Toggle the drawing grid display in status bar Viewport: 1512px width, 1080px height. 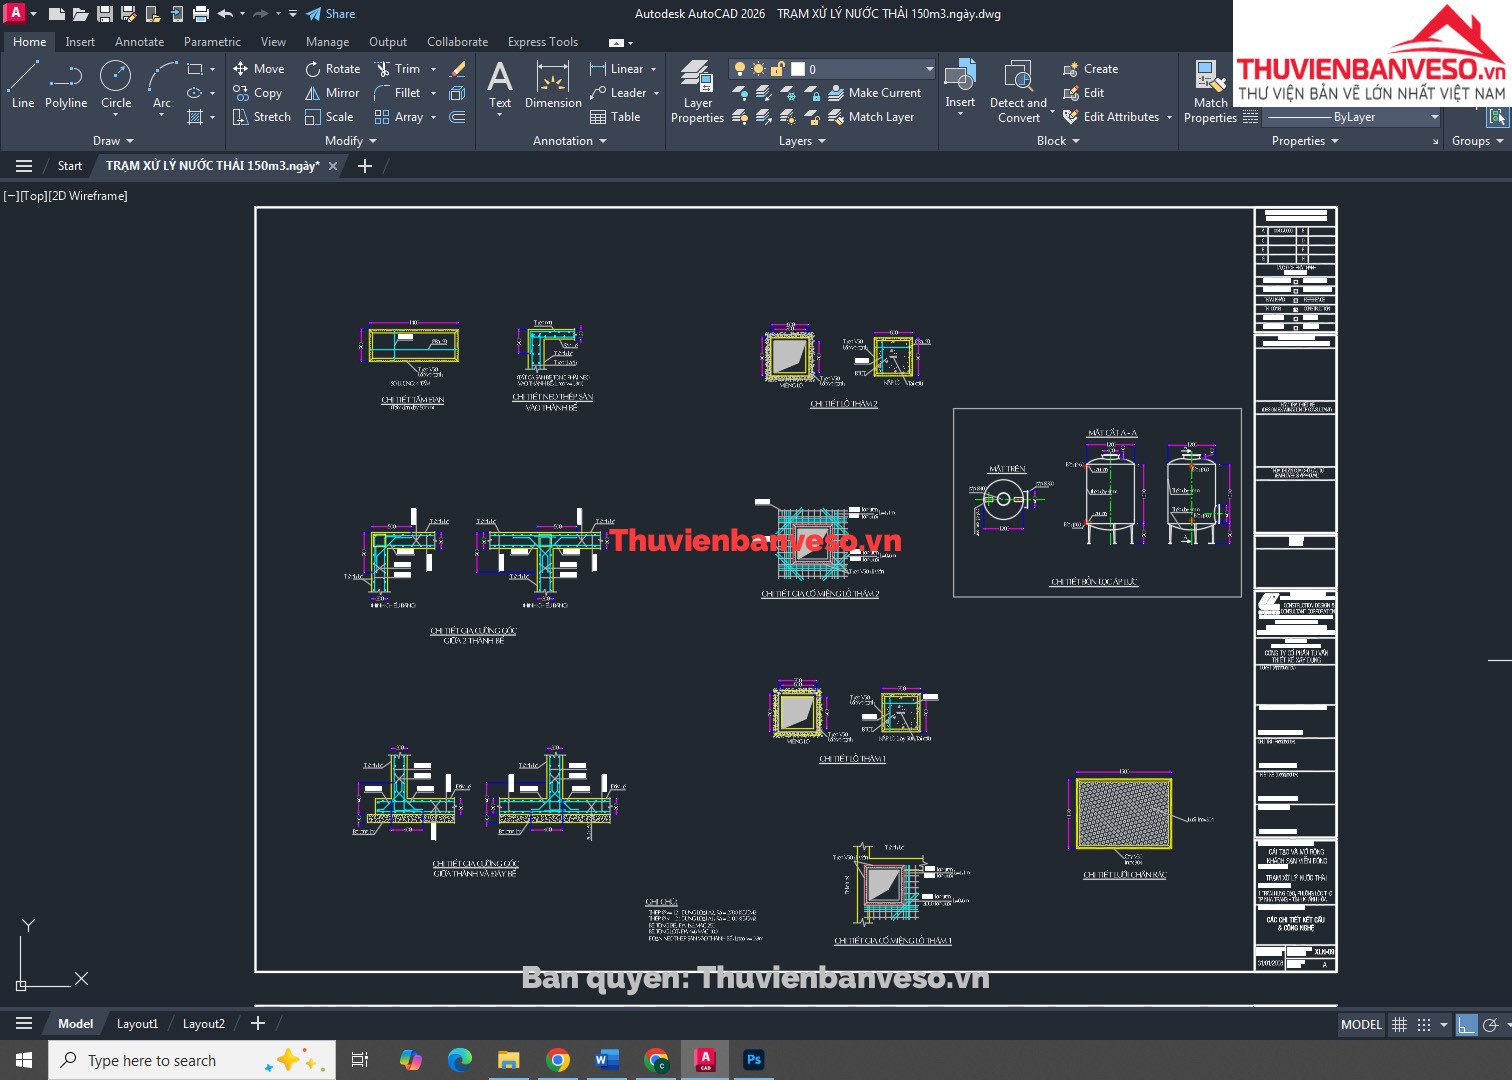pyautogui.click(x=1399, y=1024)
